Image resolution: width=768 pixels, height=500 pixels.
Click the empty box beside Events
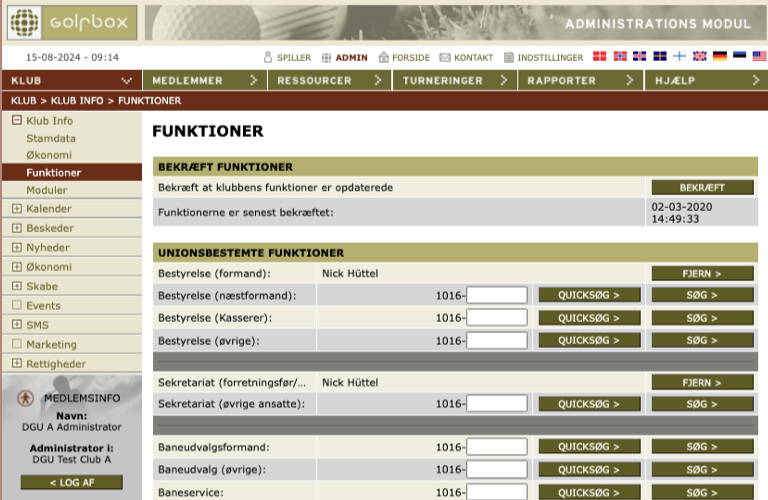[x=17, y=305]
